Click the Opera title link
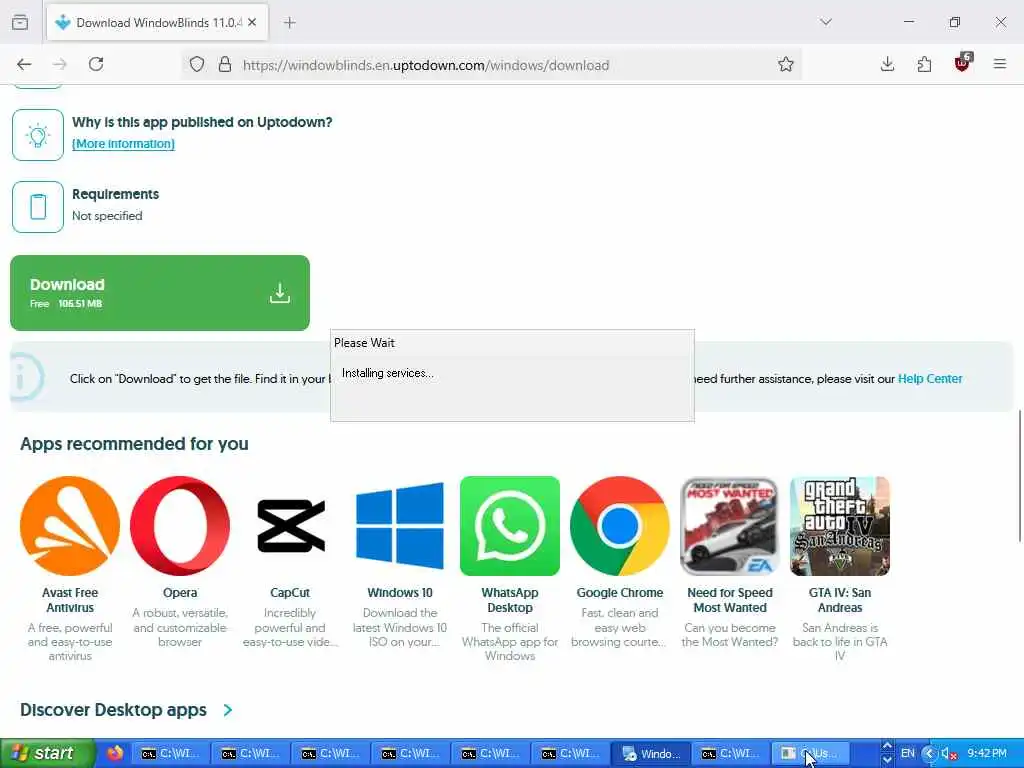 pos(180,593)
